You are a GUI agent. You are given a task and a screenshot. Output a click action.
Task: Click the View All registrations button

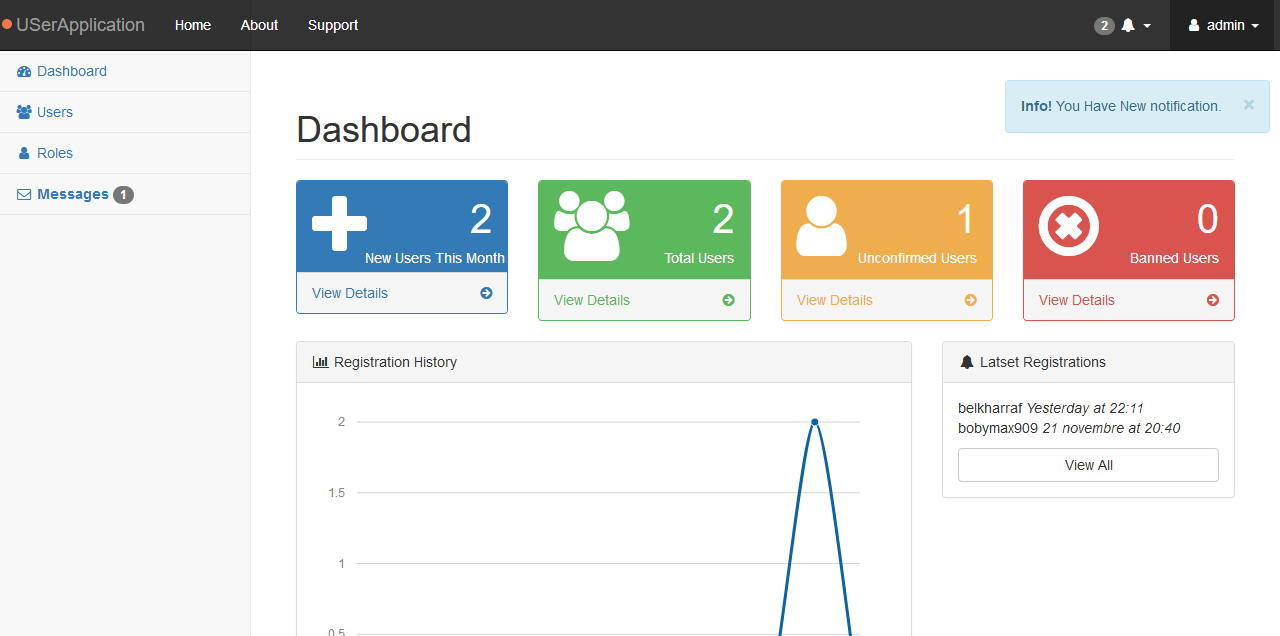click(1088, 465)
